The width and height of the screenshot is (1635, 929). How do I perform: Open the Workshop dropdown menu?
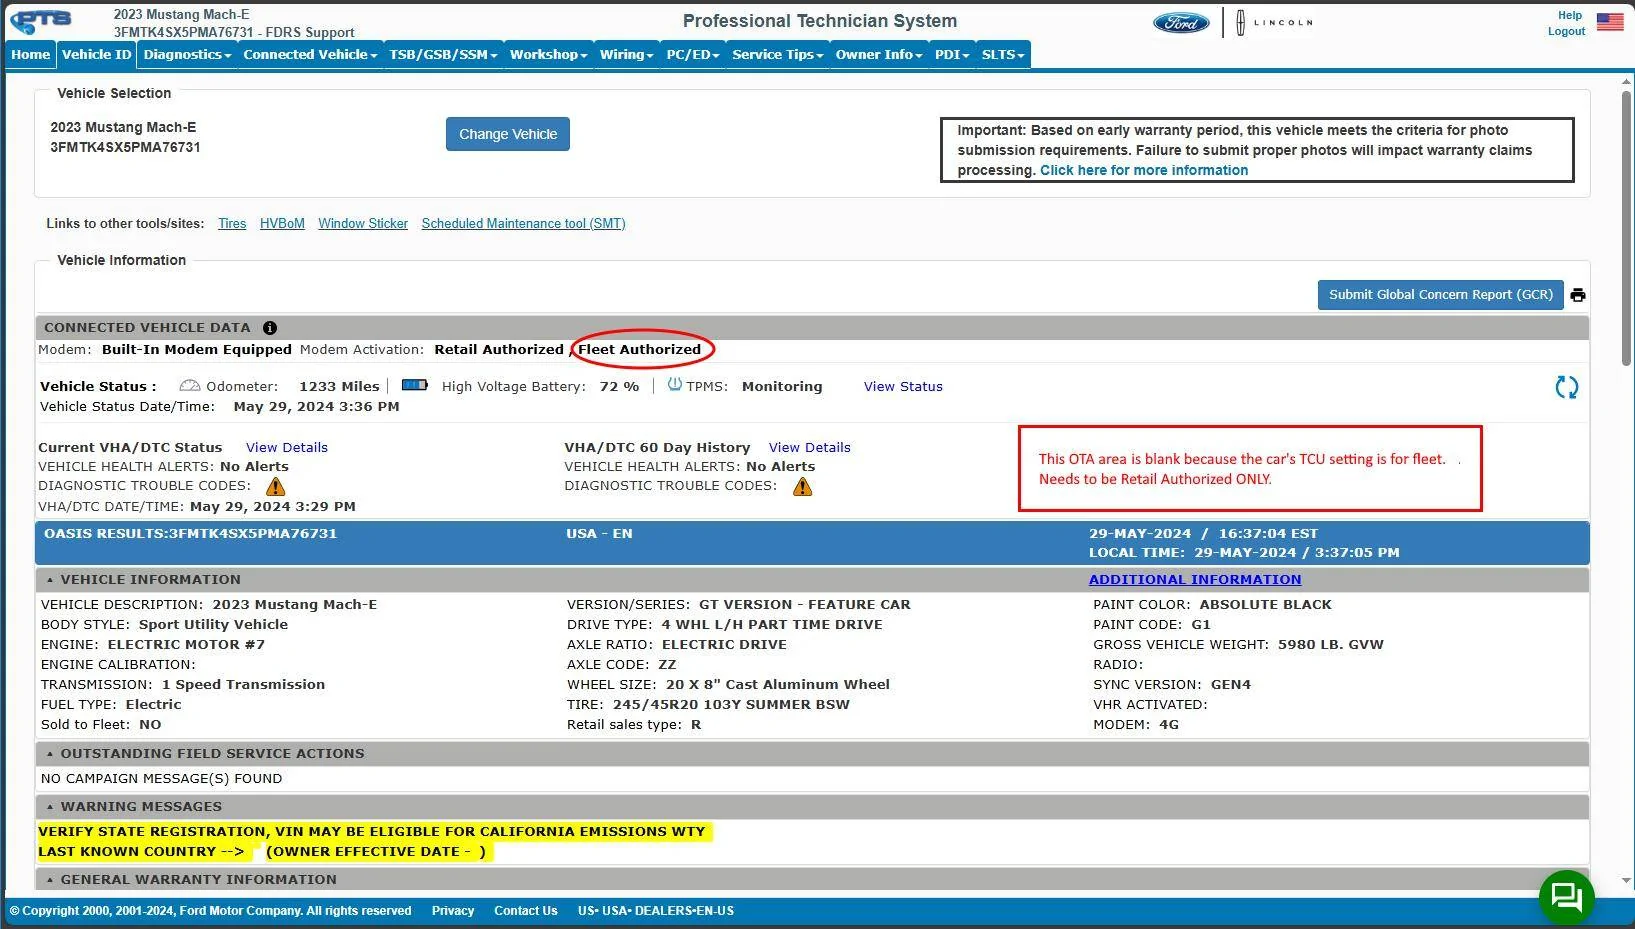pos(548,55)
